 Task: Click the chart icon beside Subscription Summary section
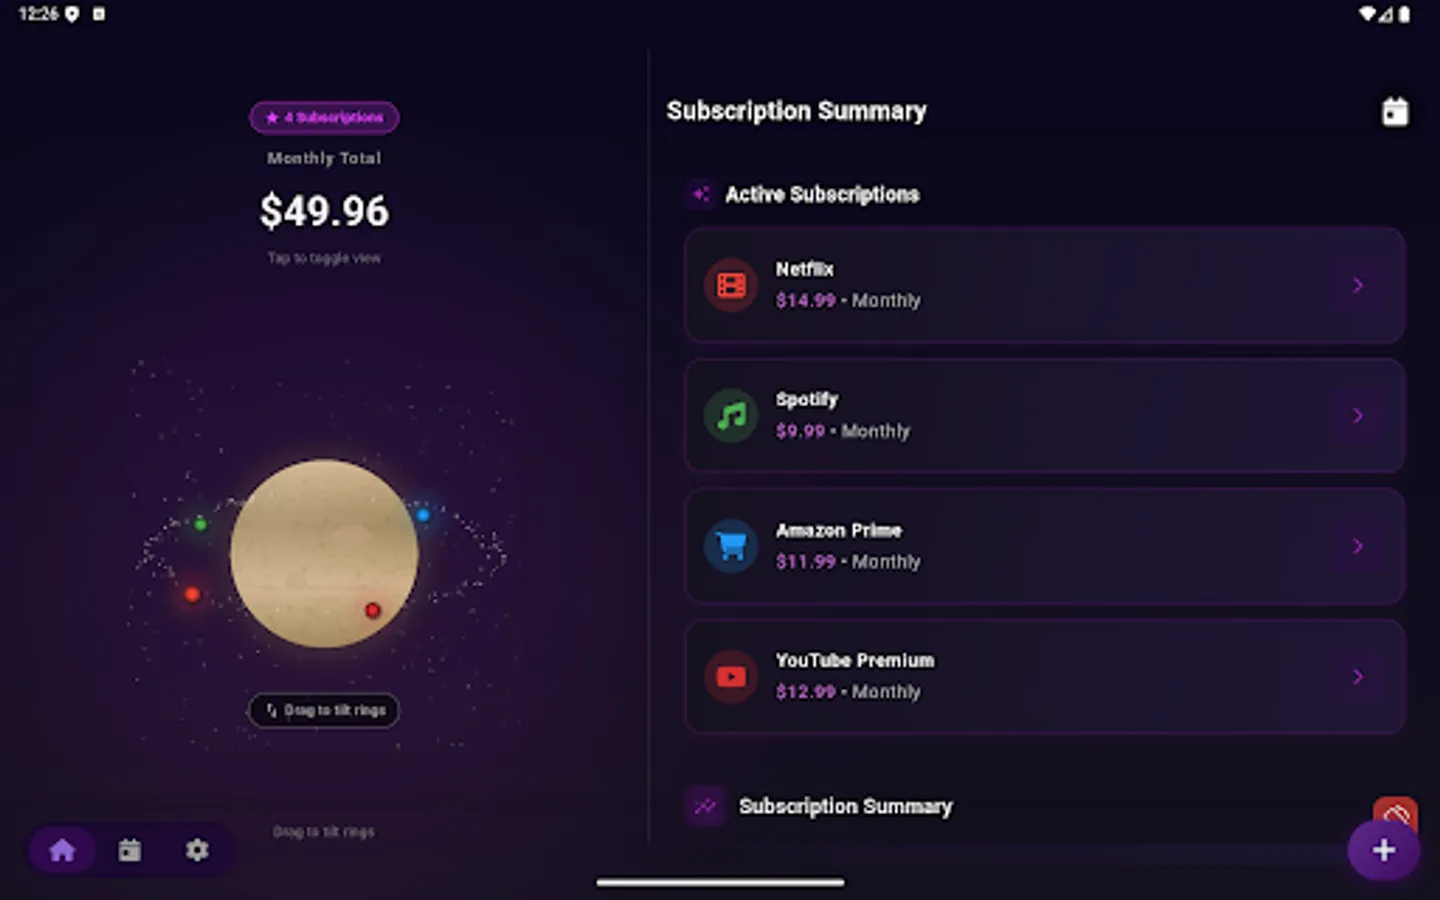click(x=705, y=806)
